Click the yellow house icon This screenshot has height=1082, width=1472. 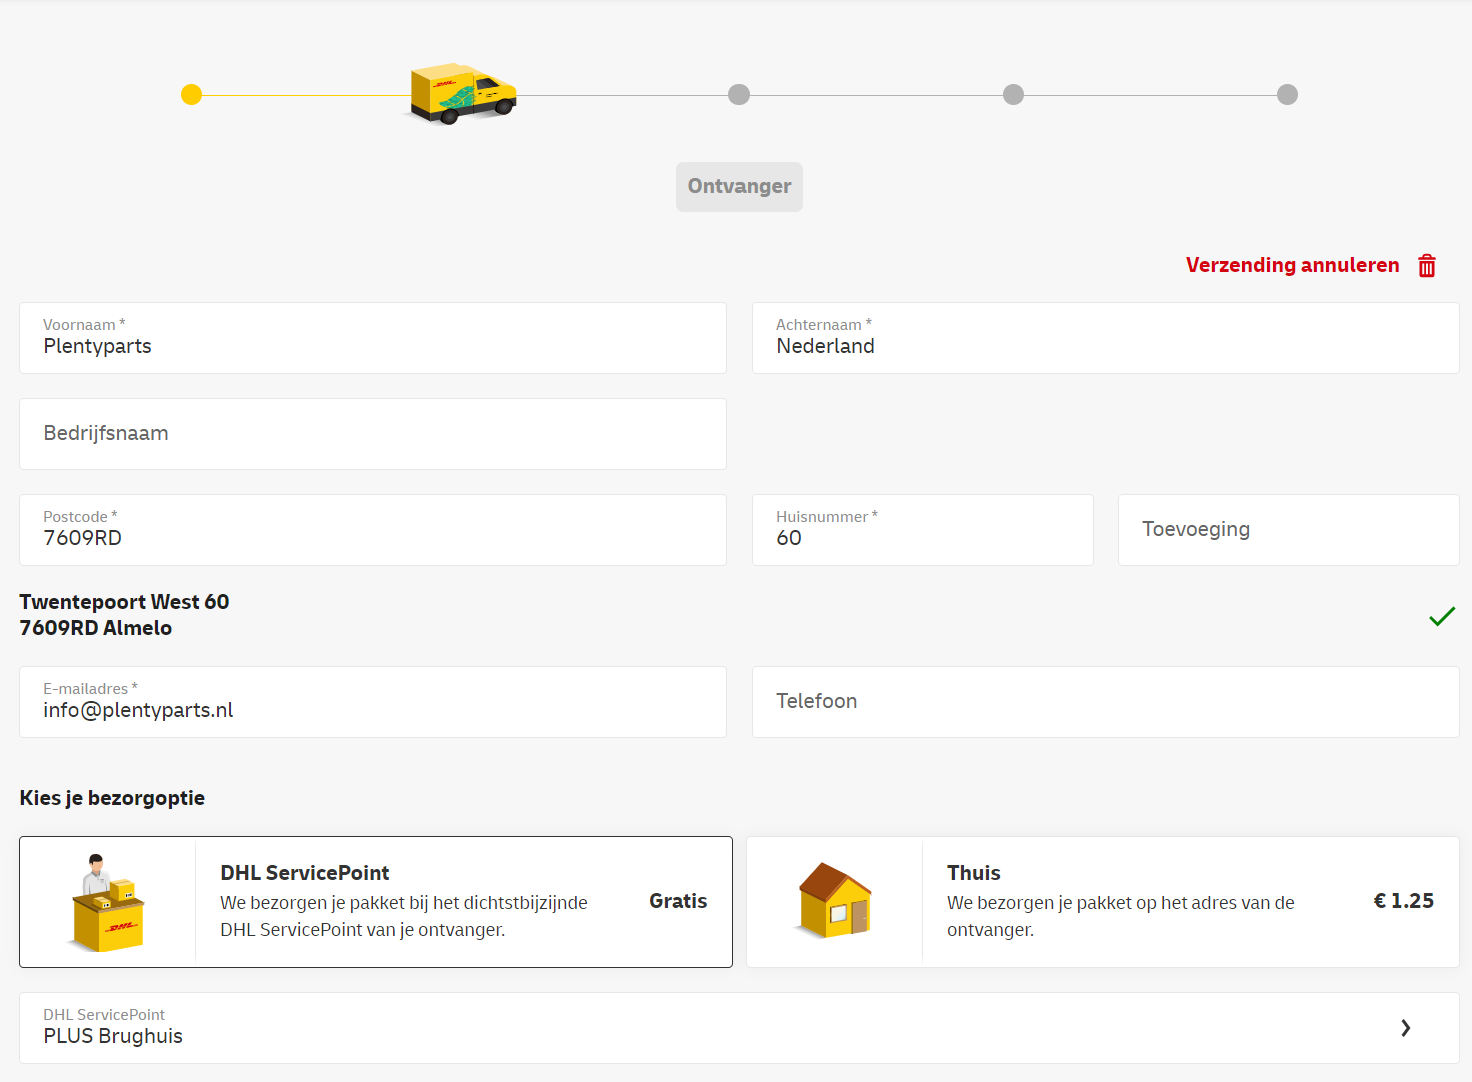point(835,900)
